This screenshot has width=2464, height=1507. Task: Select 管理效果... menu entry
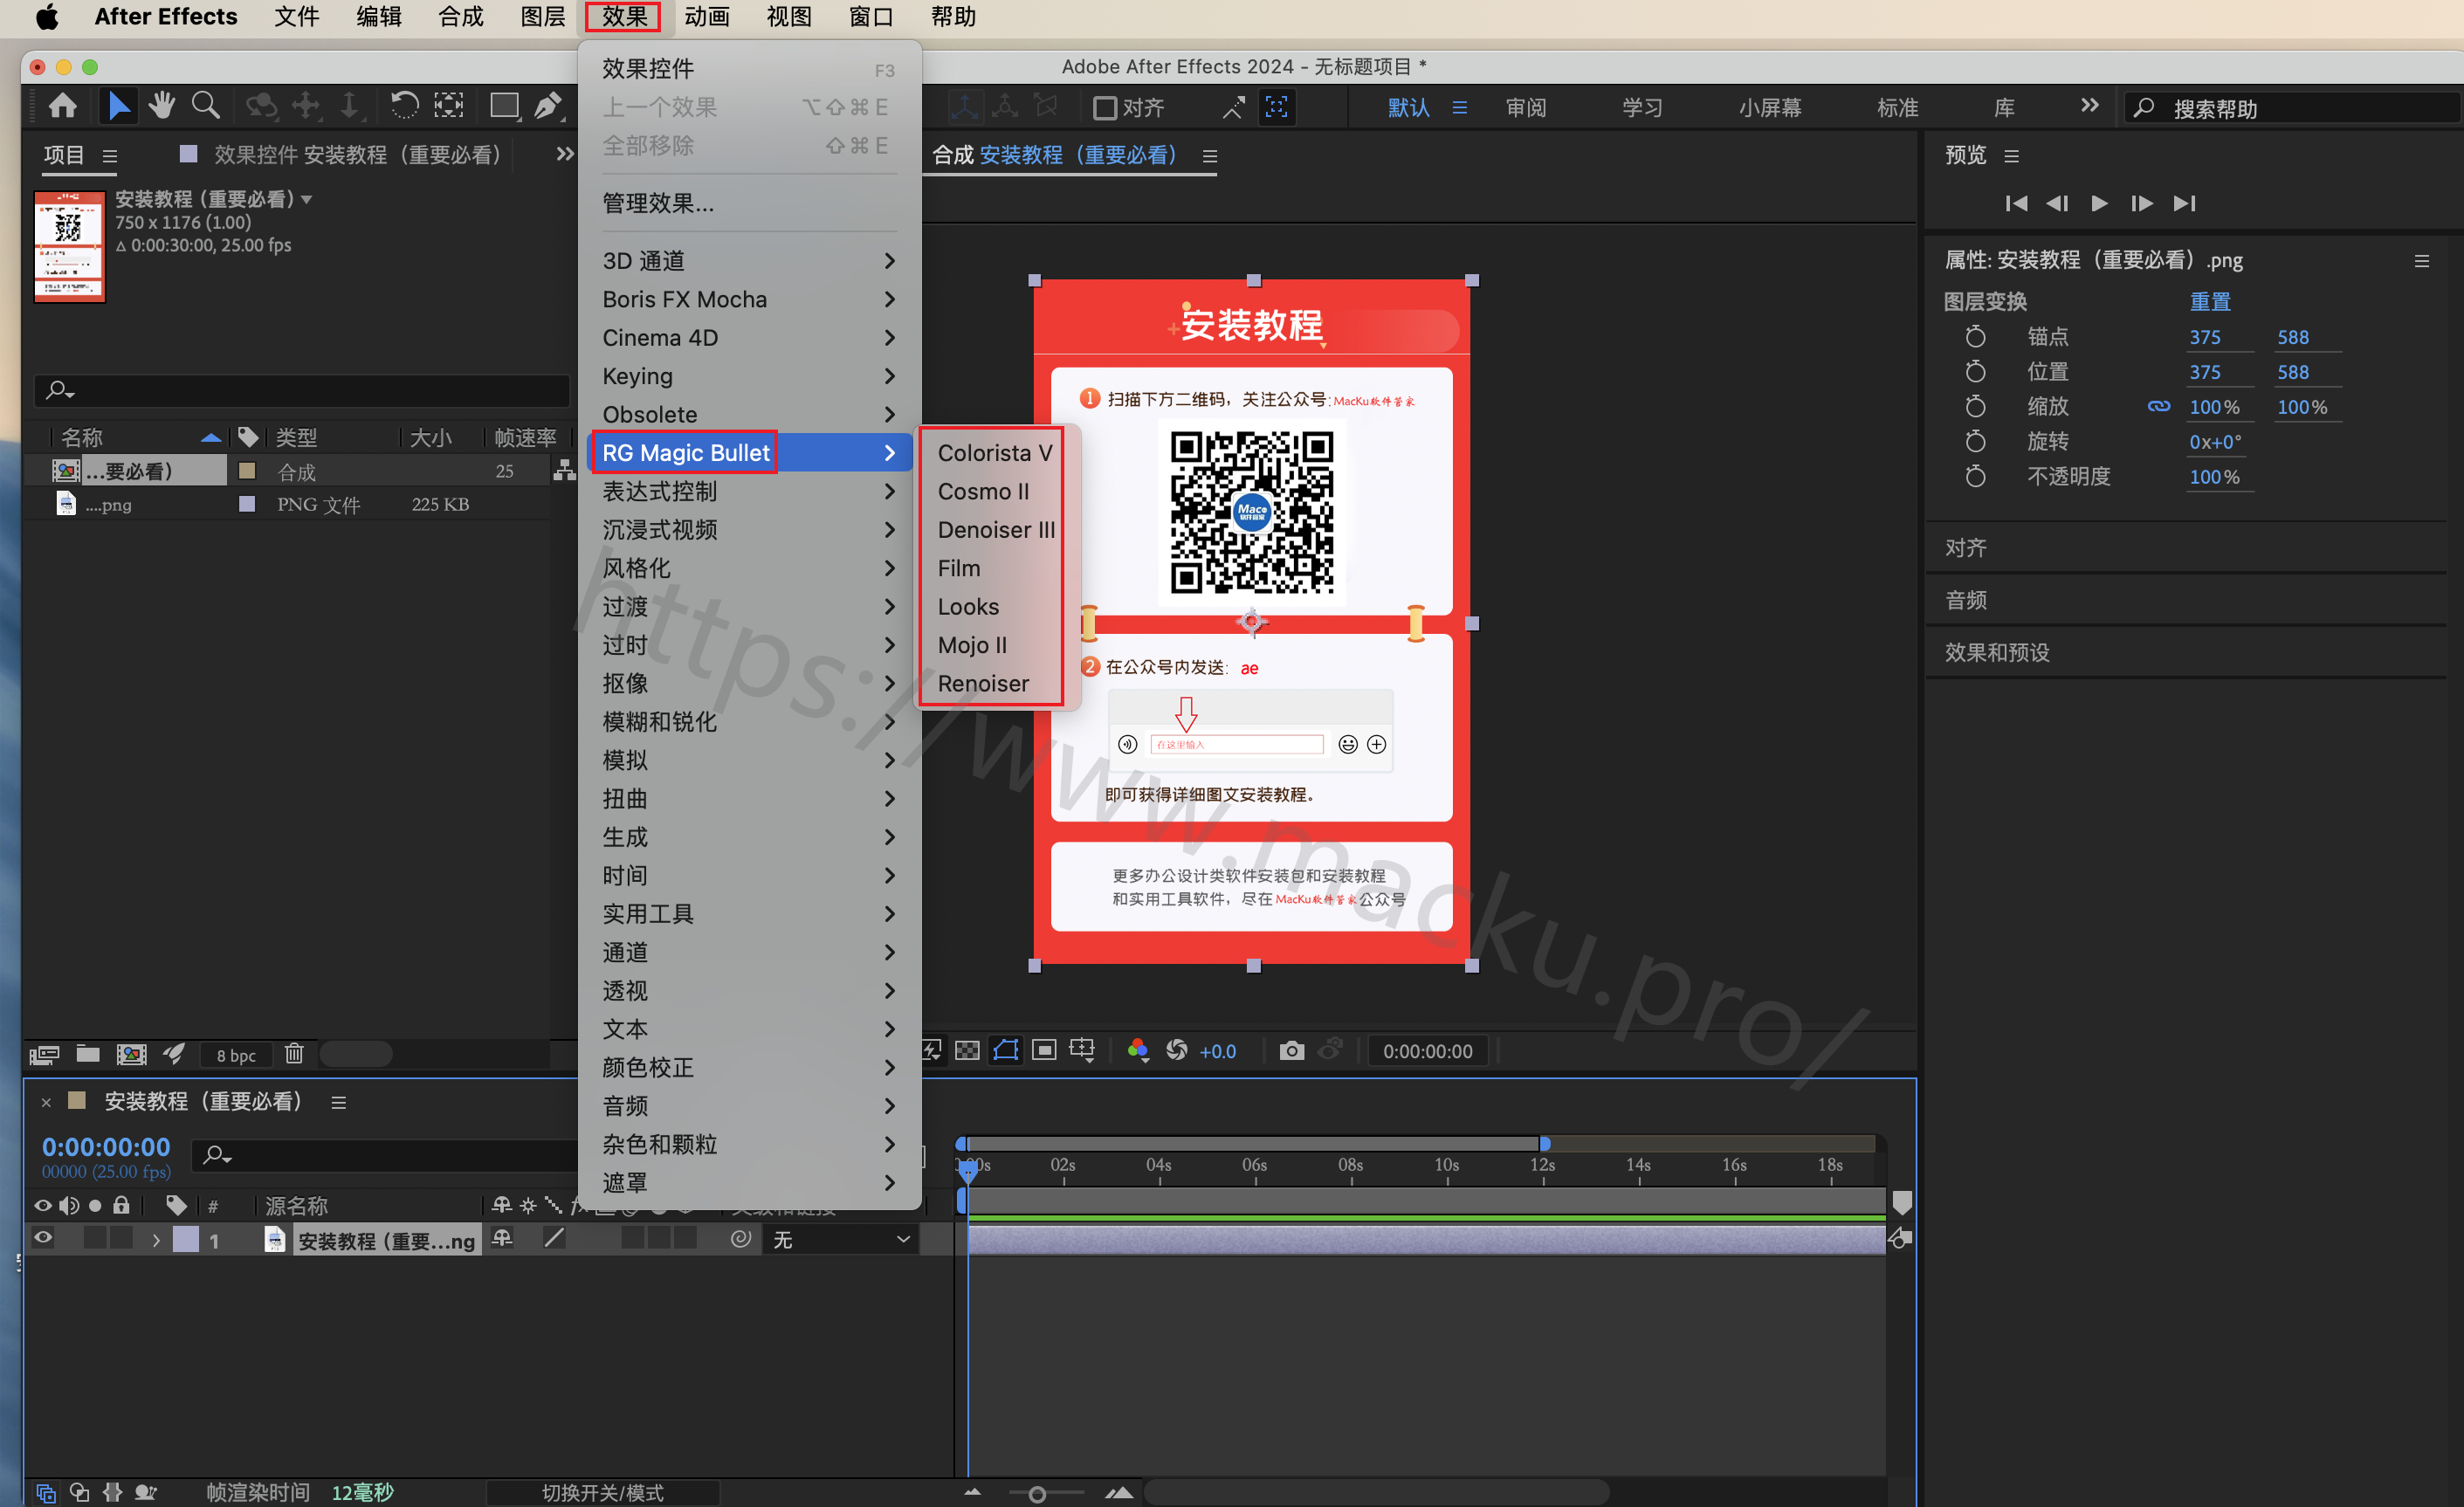[x=748, y=203]
